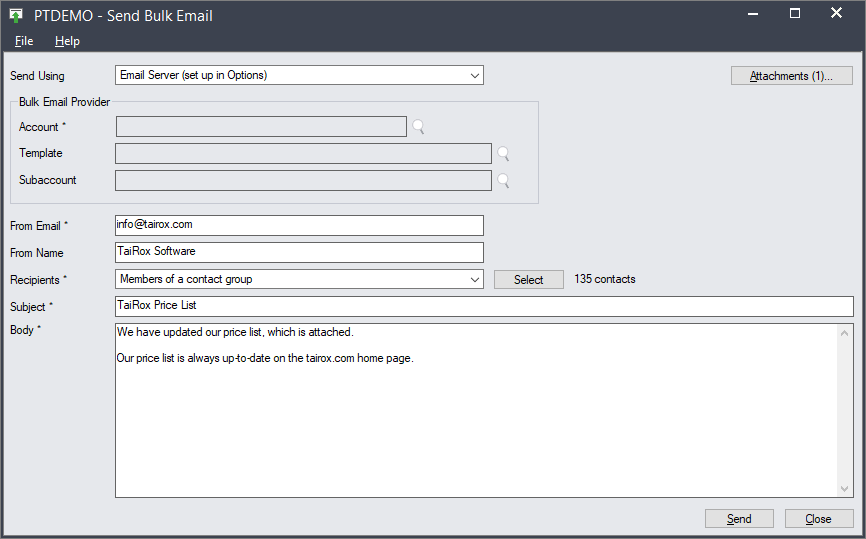Click the Body scrollbar up arrow

tap(844, 333)
